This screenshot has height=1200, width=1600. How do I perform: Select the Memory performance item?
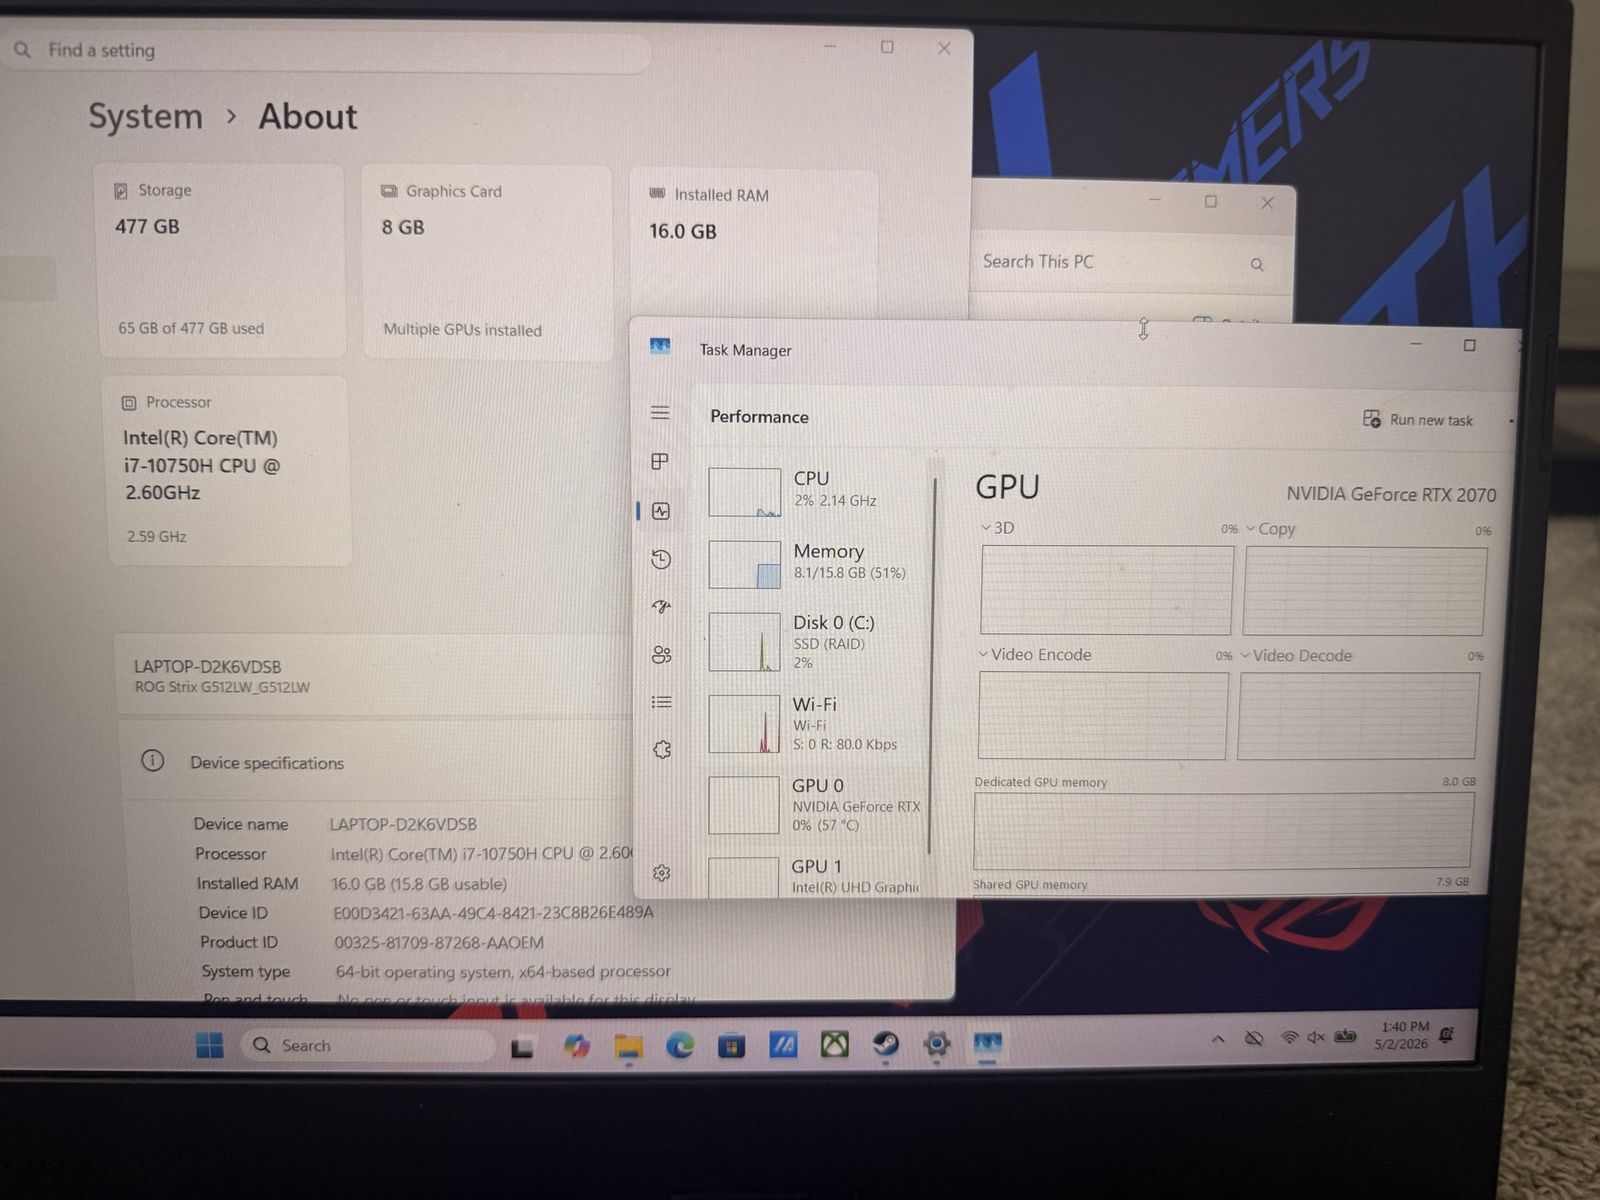pos(815,562)
